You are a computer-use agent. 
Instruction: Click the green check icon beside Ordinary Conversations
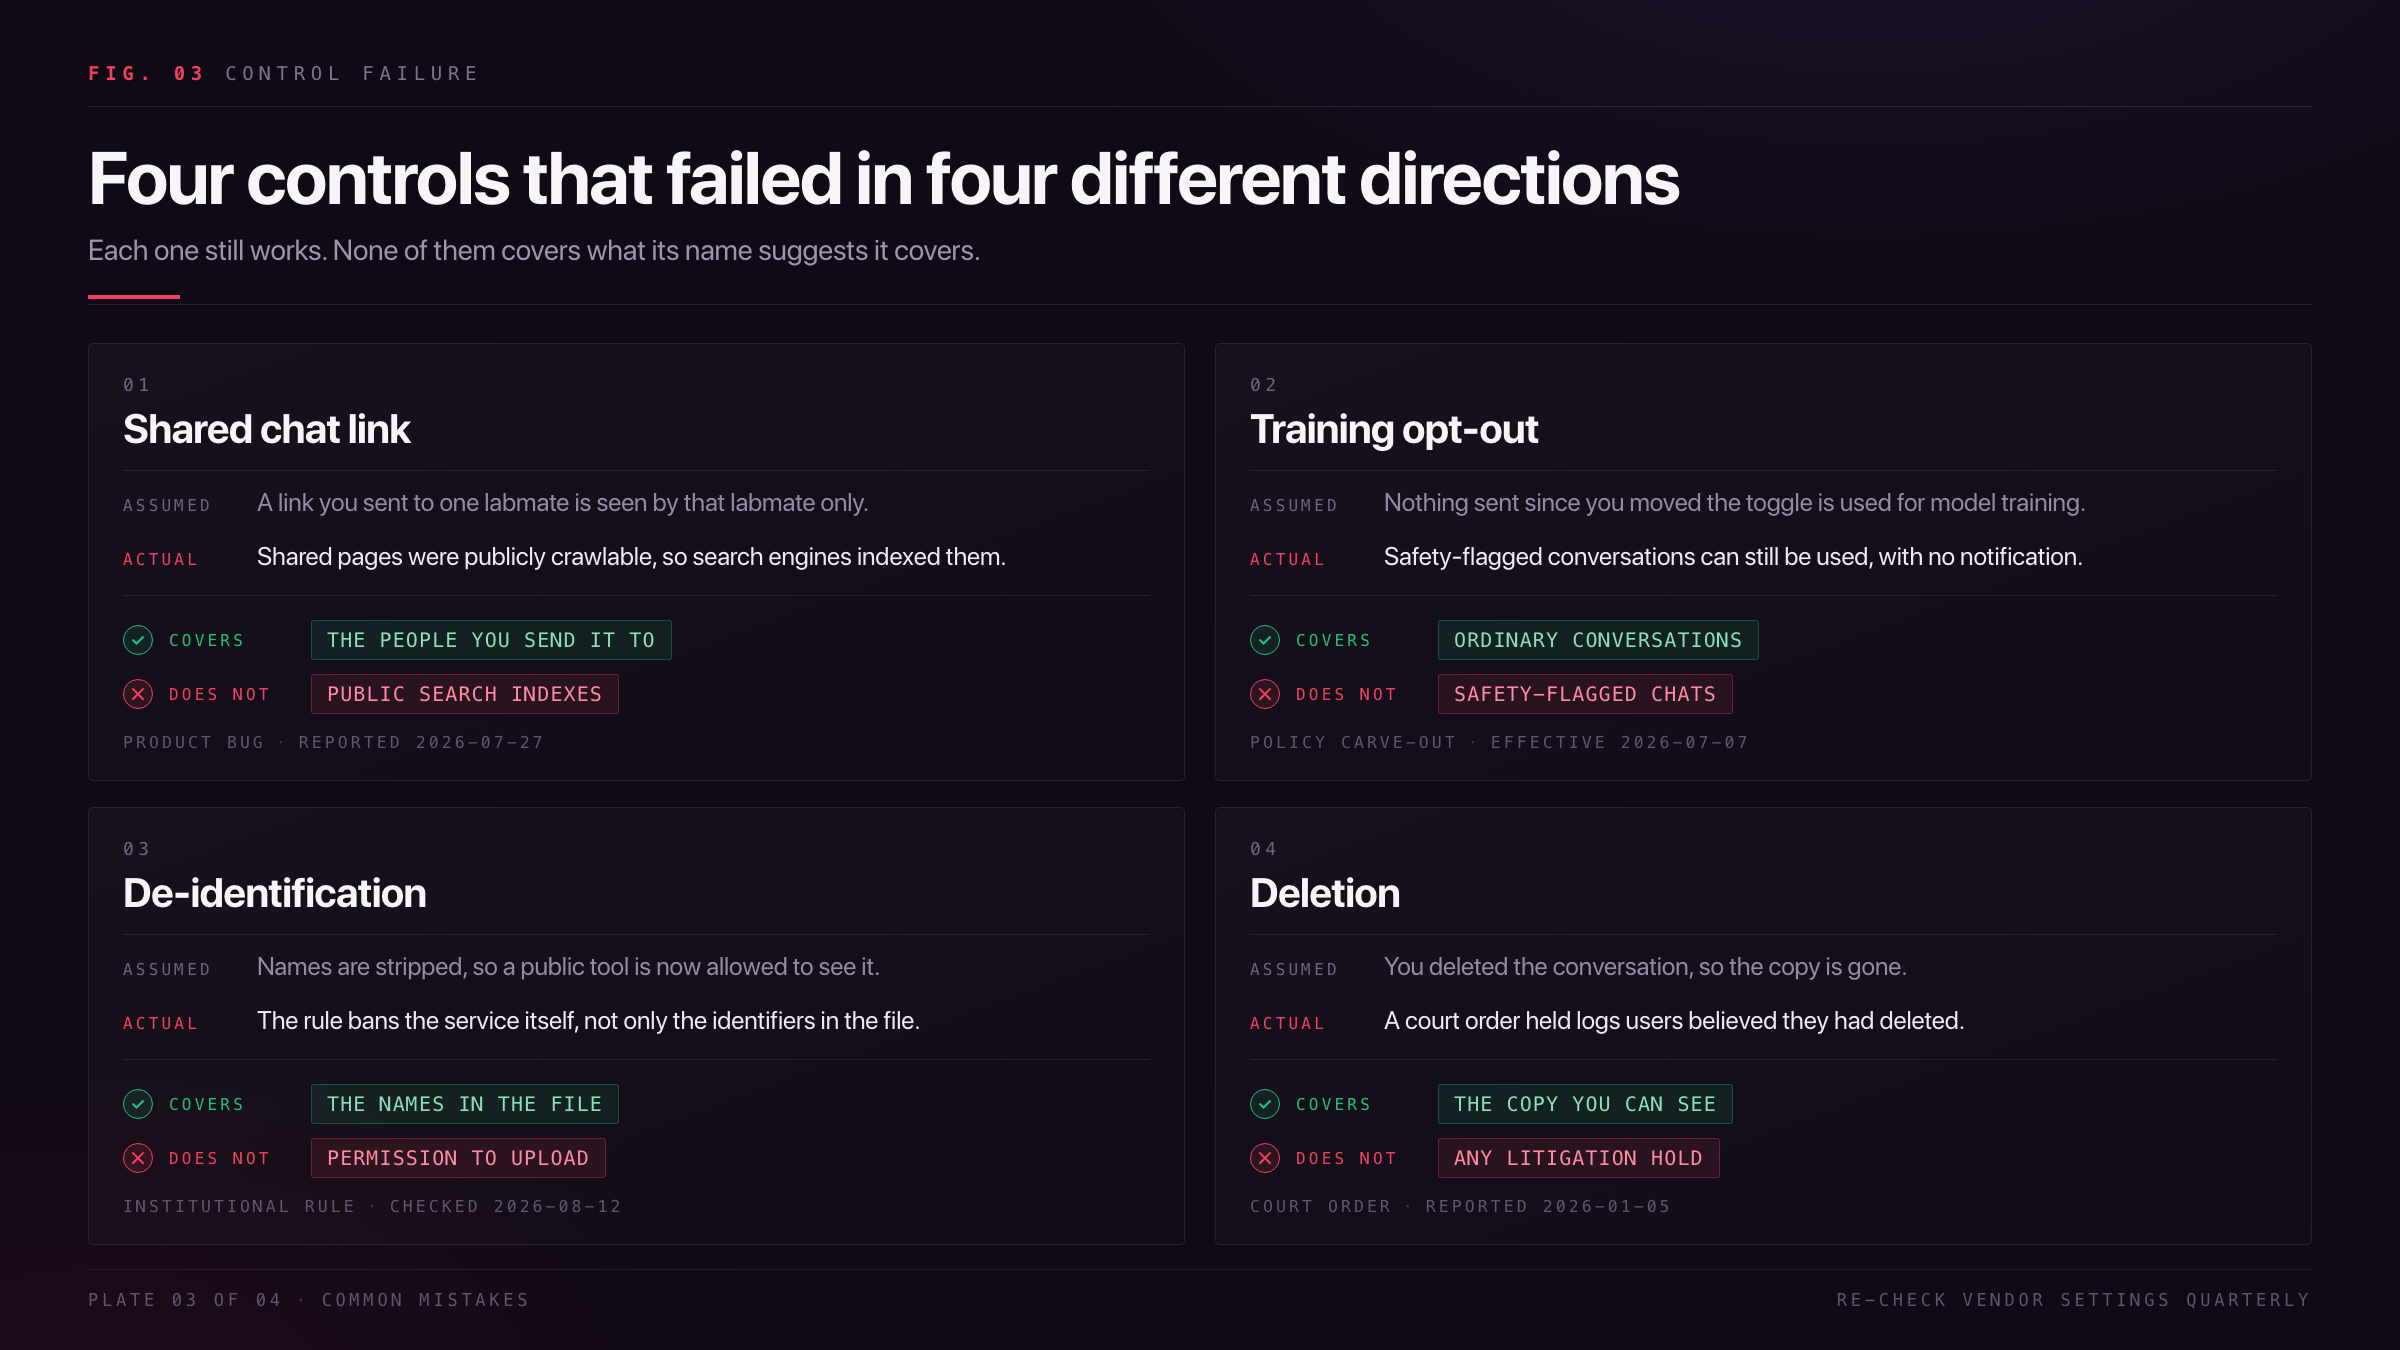pyautogui.click(x=1265, y=640)
